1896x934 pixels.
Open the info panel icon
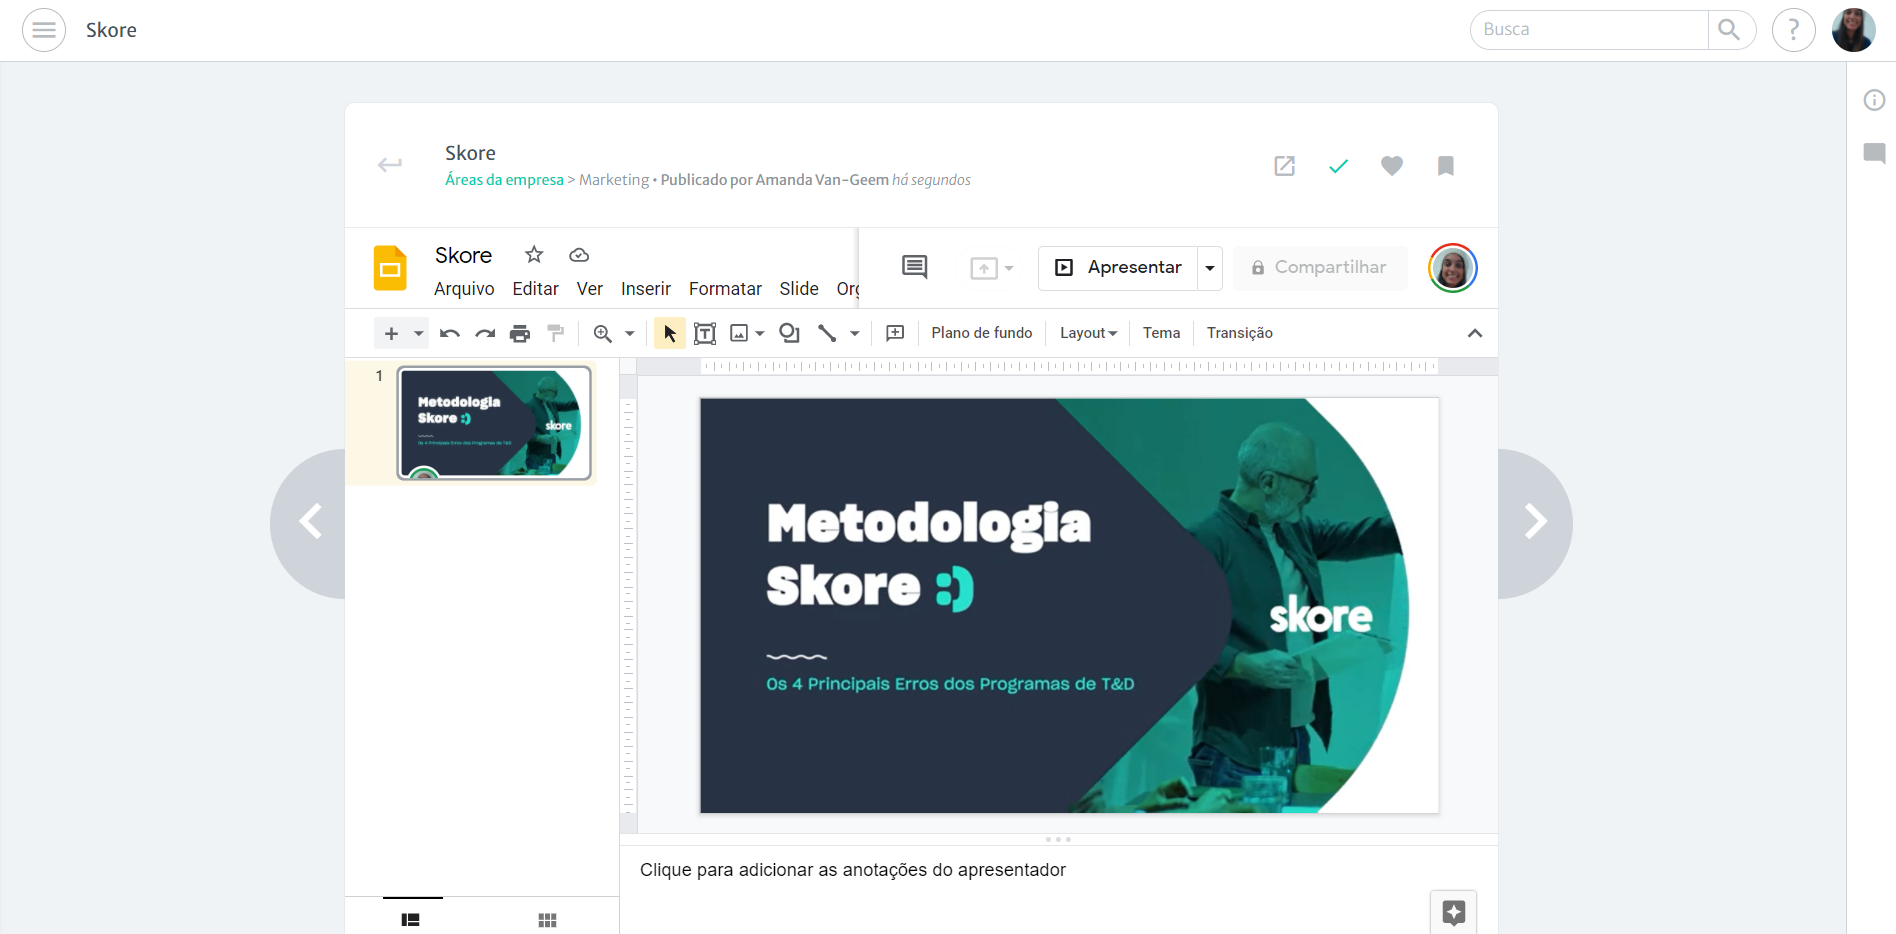tap(1875, 100)
